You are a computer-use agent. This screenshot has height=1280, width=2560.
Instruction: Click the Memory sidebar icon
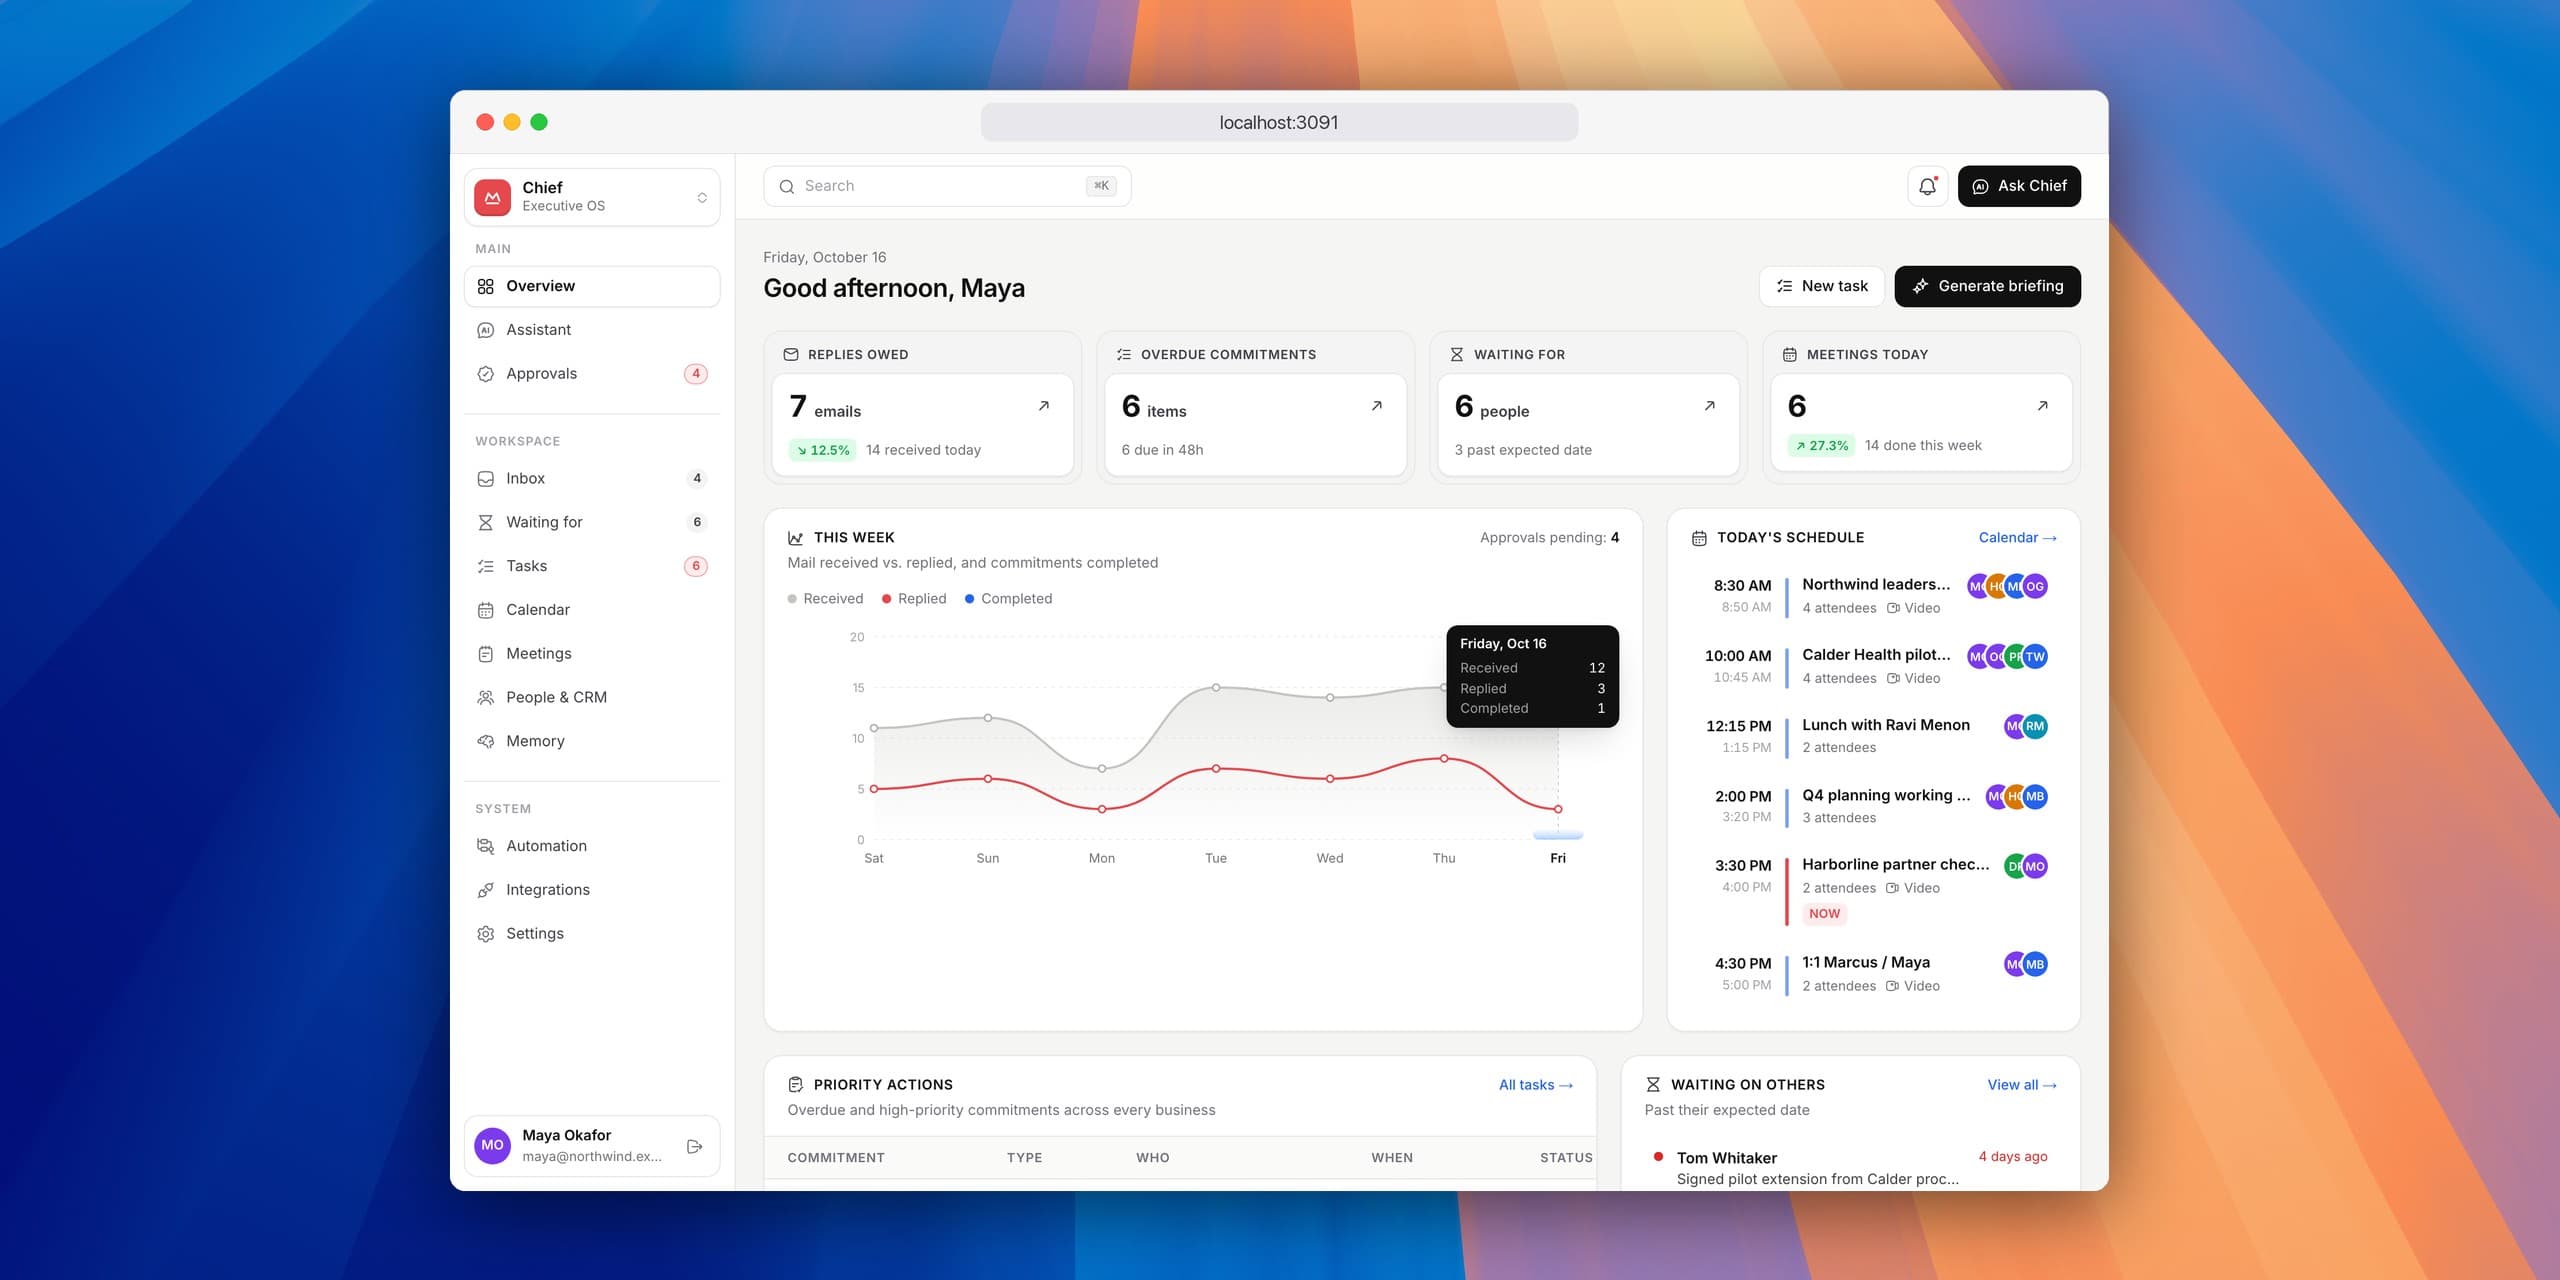tap(486, 741)
